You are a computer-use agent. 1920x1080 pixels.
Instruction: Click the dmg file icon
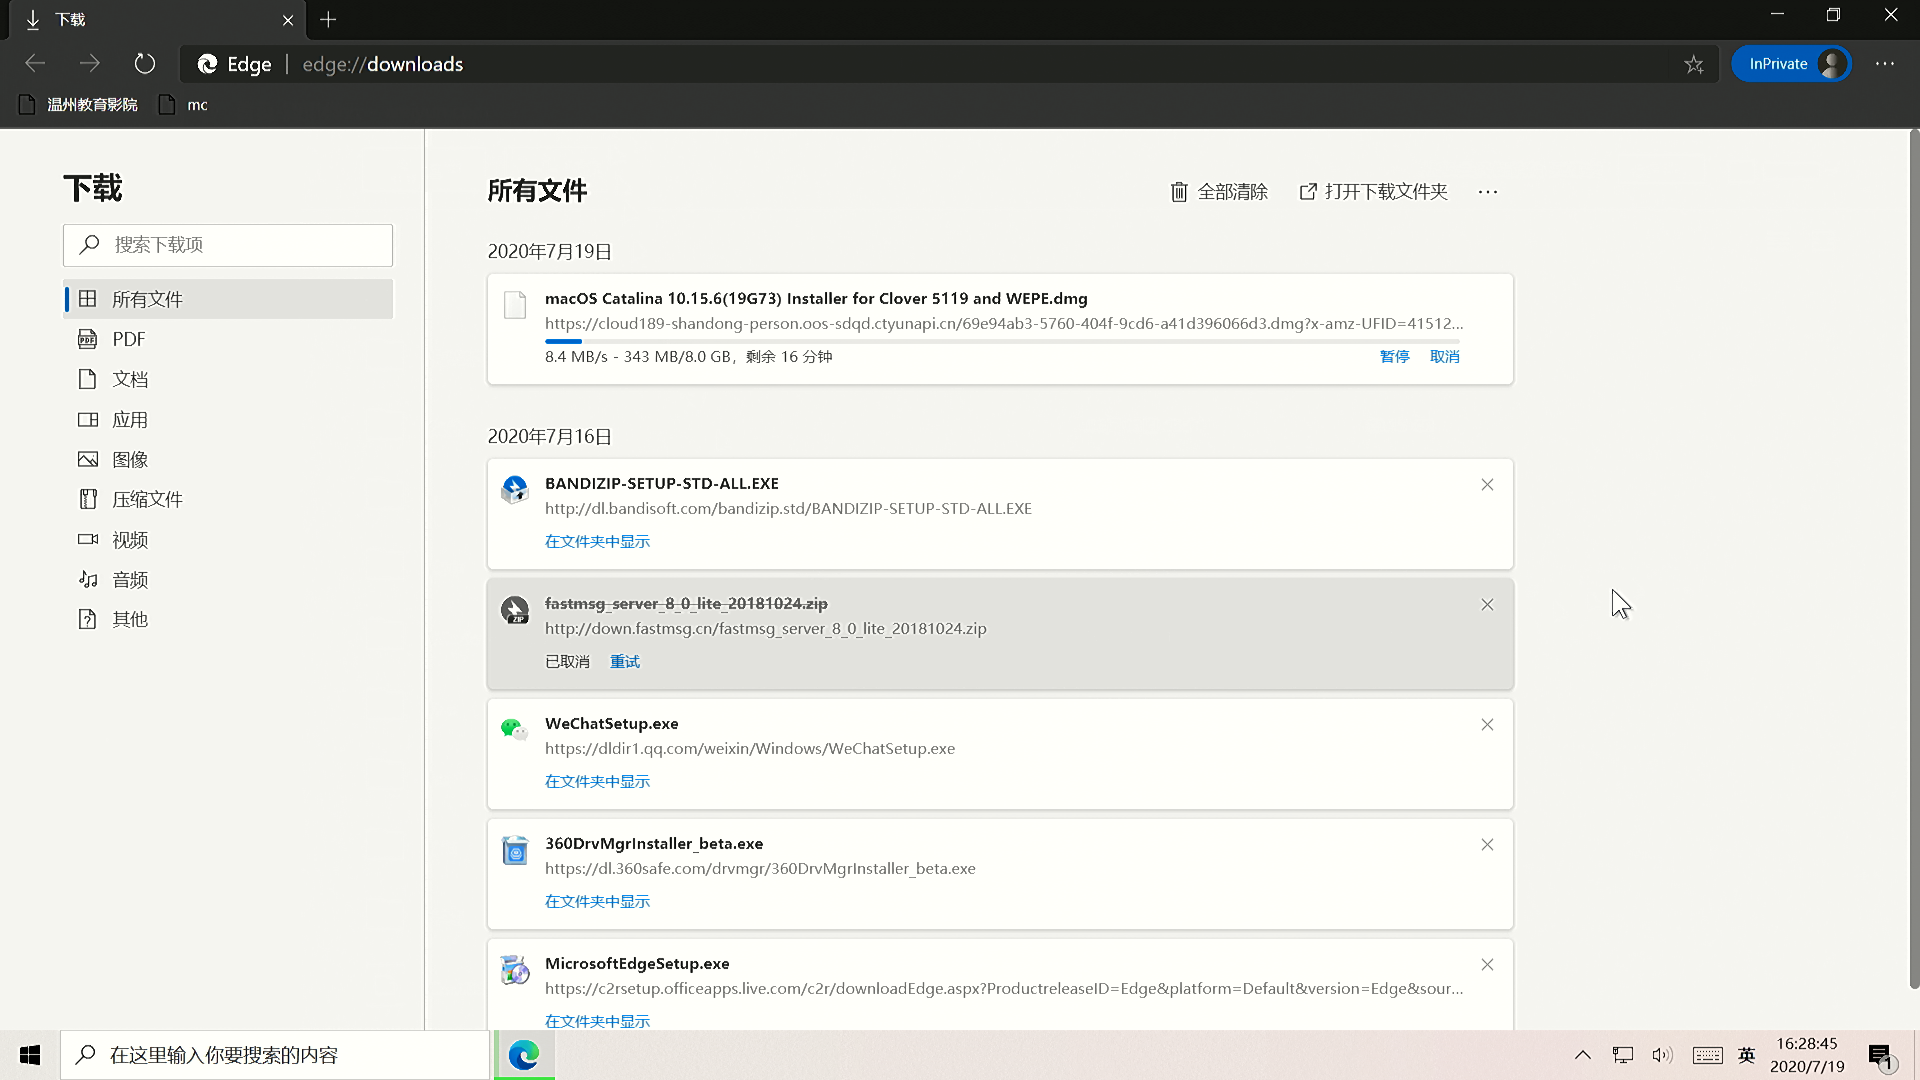click(x=515, y=305)
